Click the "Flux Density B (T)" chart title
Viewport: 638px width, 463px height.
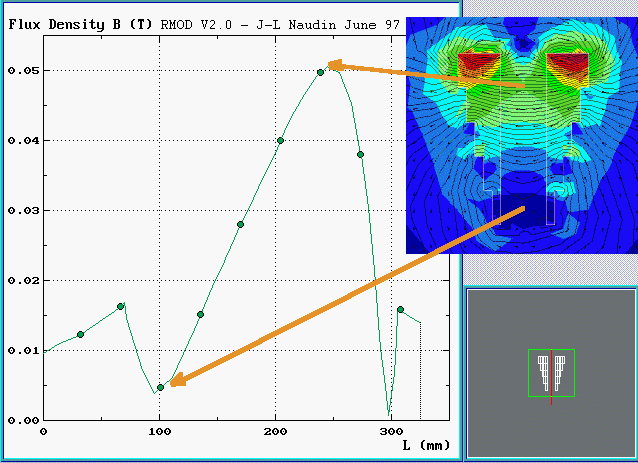(x=81, y=23)
